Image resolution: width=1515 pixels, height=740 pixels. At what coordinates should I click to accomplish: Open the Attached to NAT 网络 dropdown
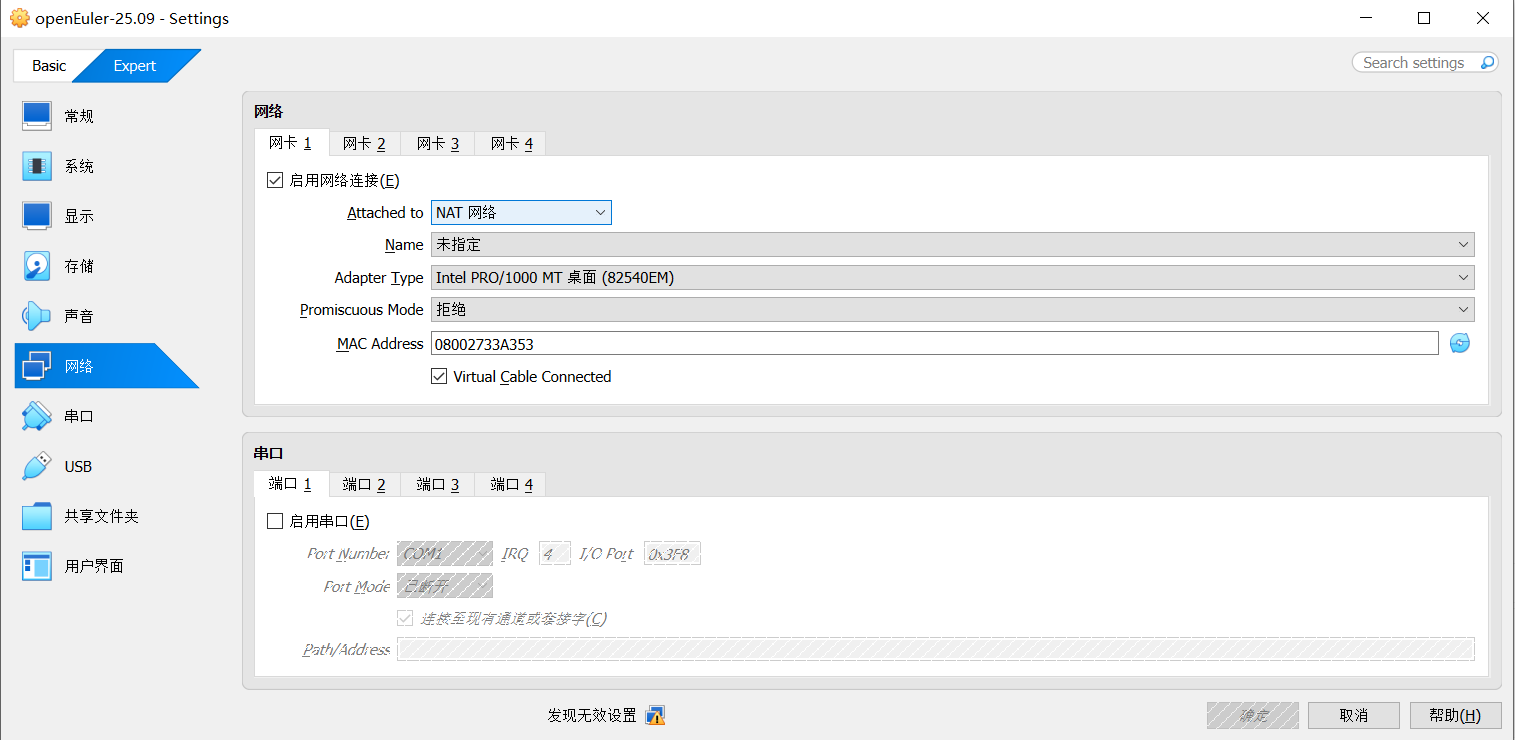tap(521, 213)
